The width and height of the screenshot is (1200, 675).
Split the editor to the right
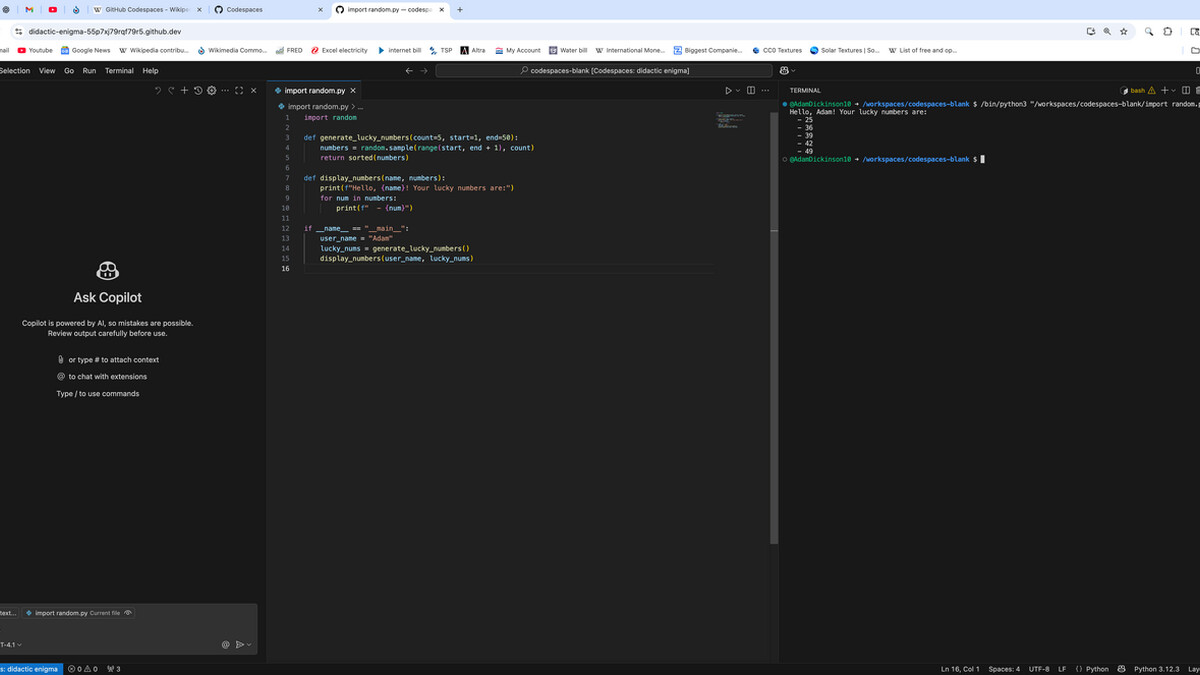(x=751, y=91)
